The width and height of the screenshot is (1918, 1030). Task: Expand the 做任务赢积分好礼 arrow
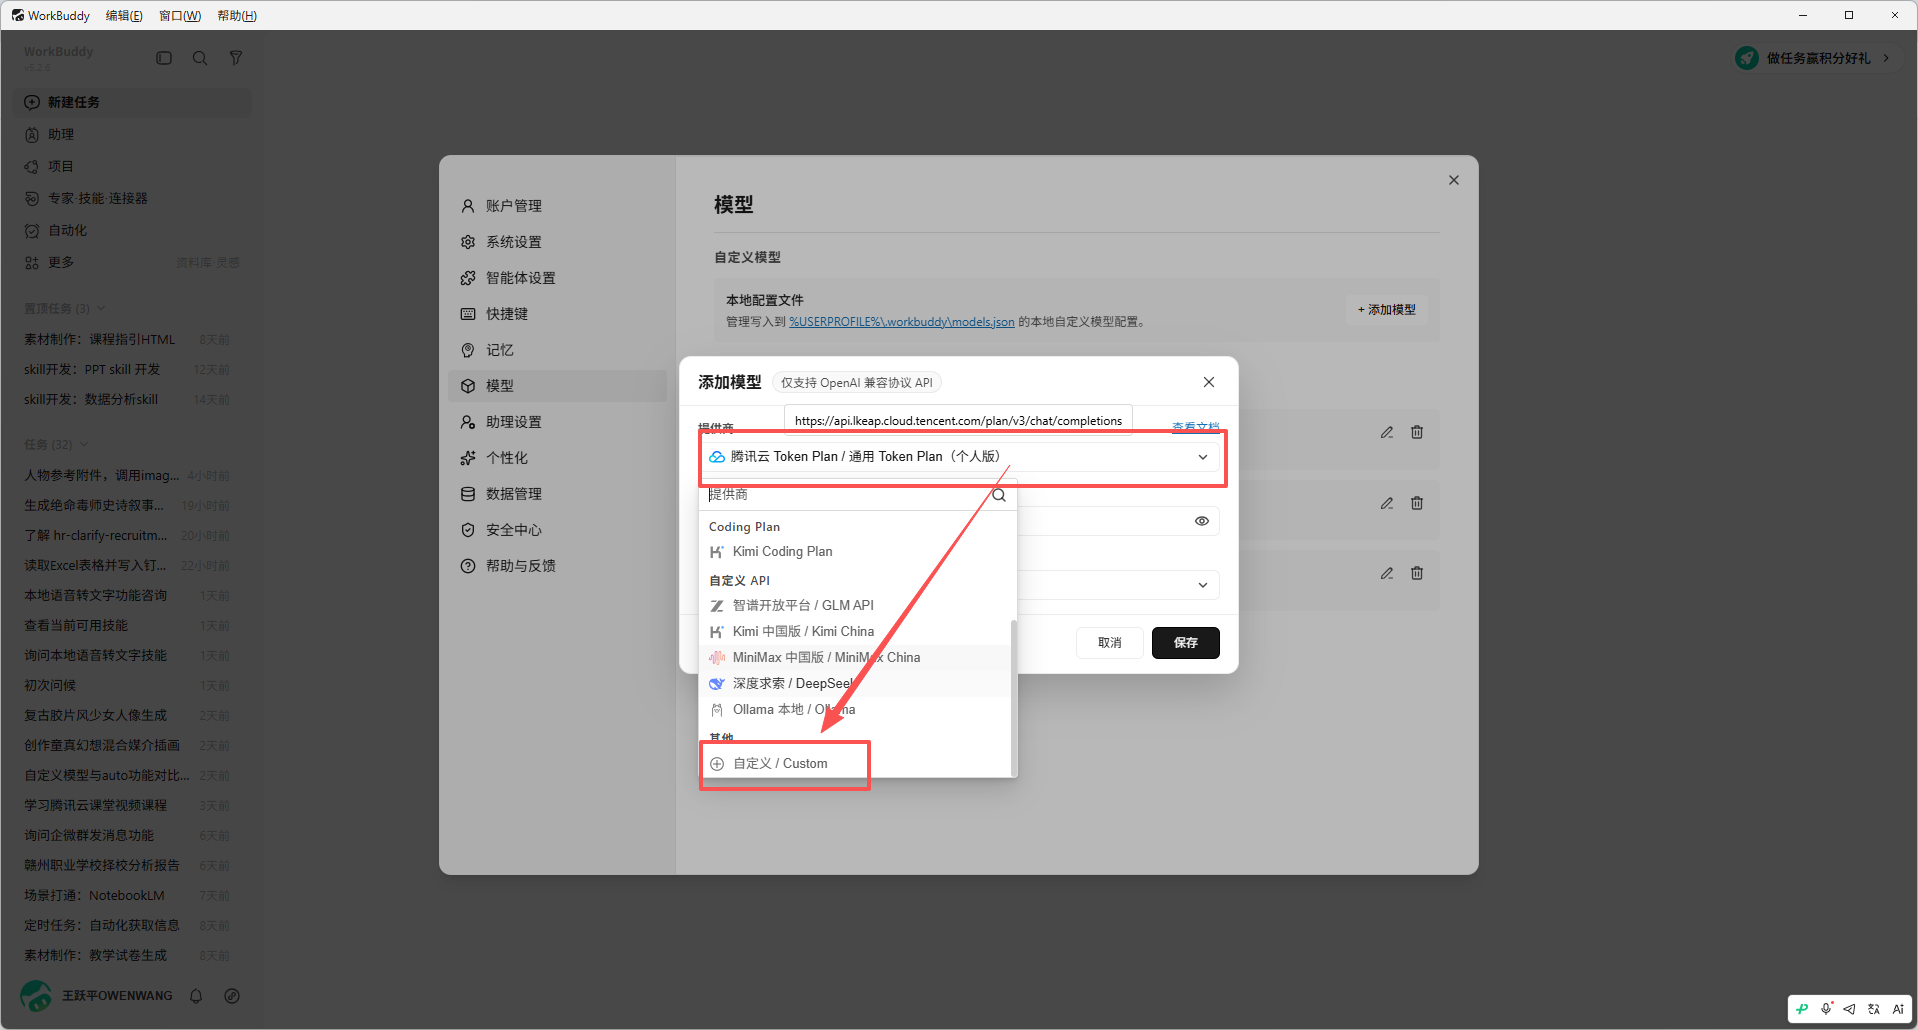point(1886,58)
